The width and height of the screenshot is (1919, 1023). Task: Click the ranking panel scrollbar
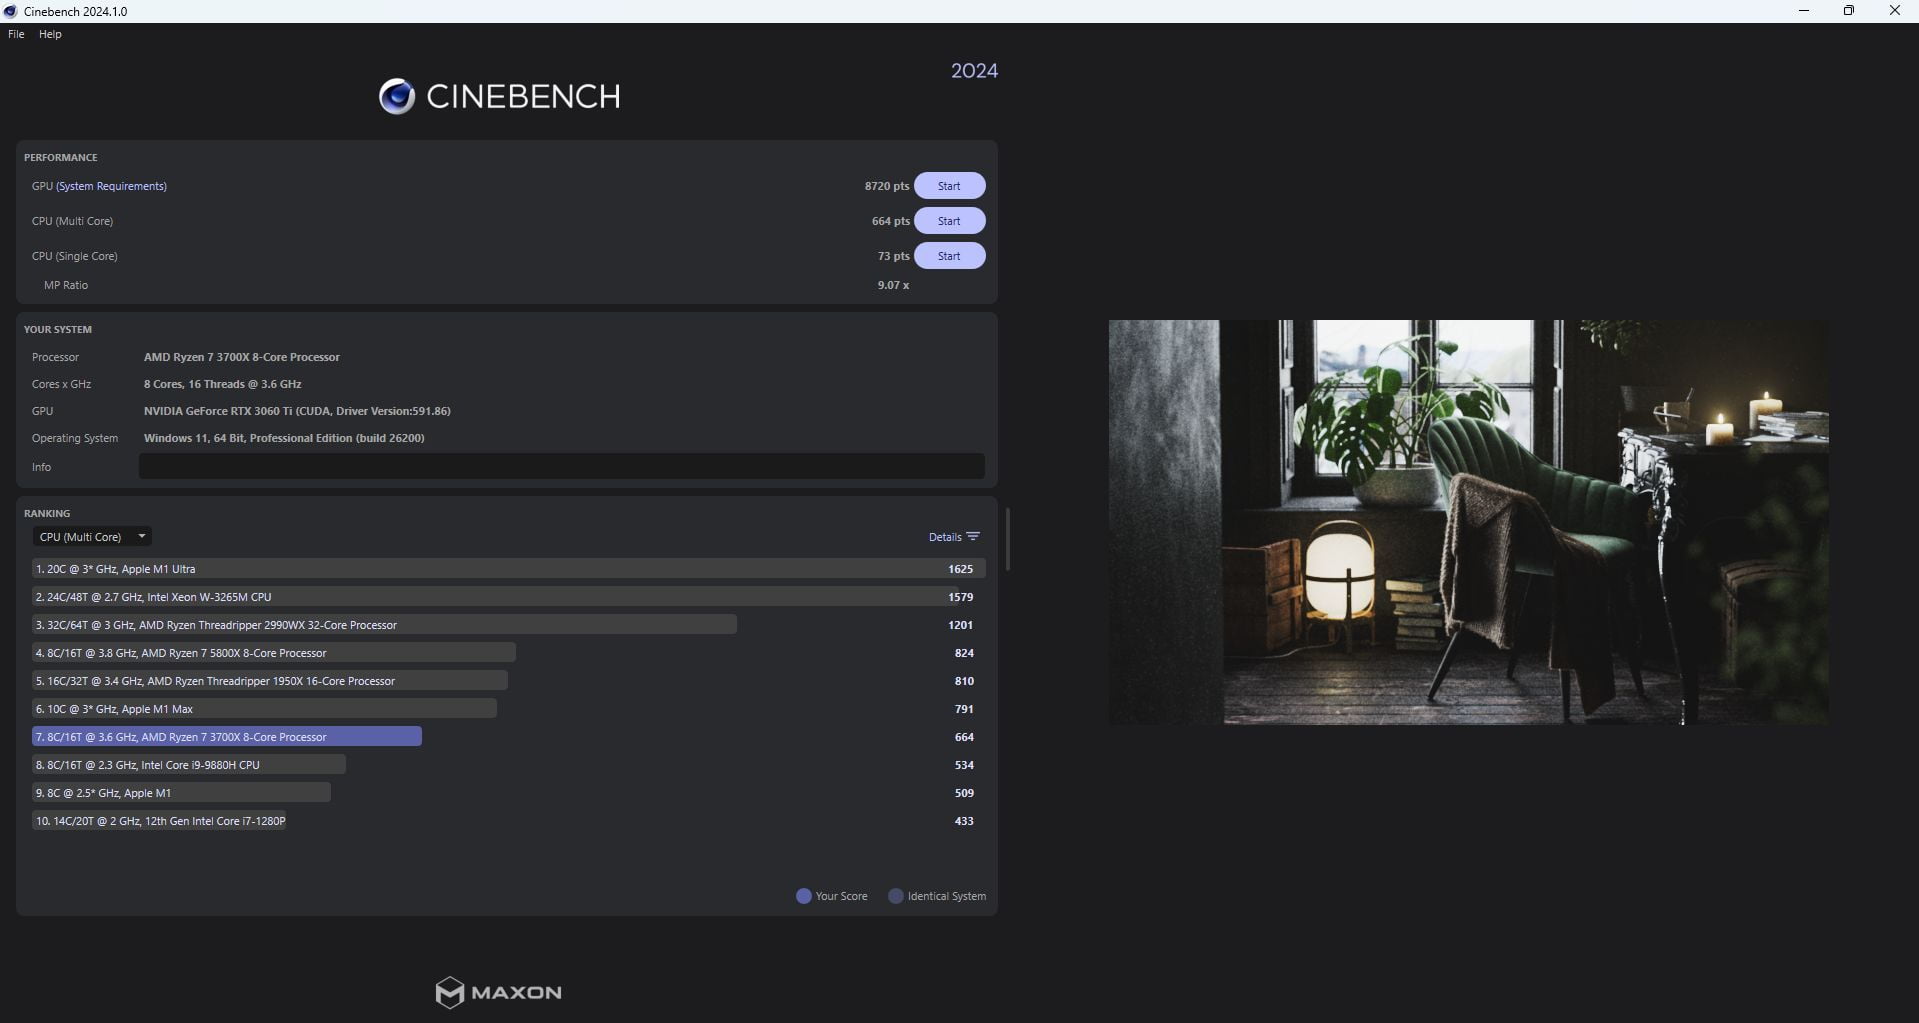pos(1007,539)
